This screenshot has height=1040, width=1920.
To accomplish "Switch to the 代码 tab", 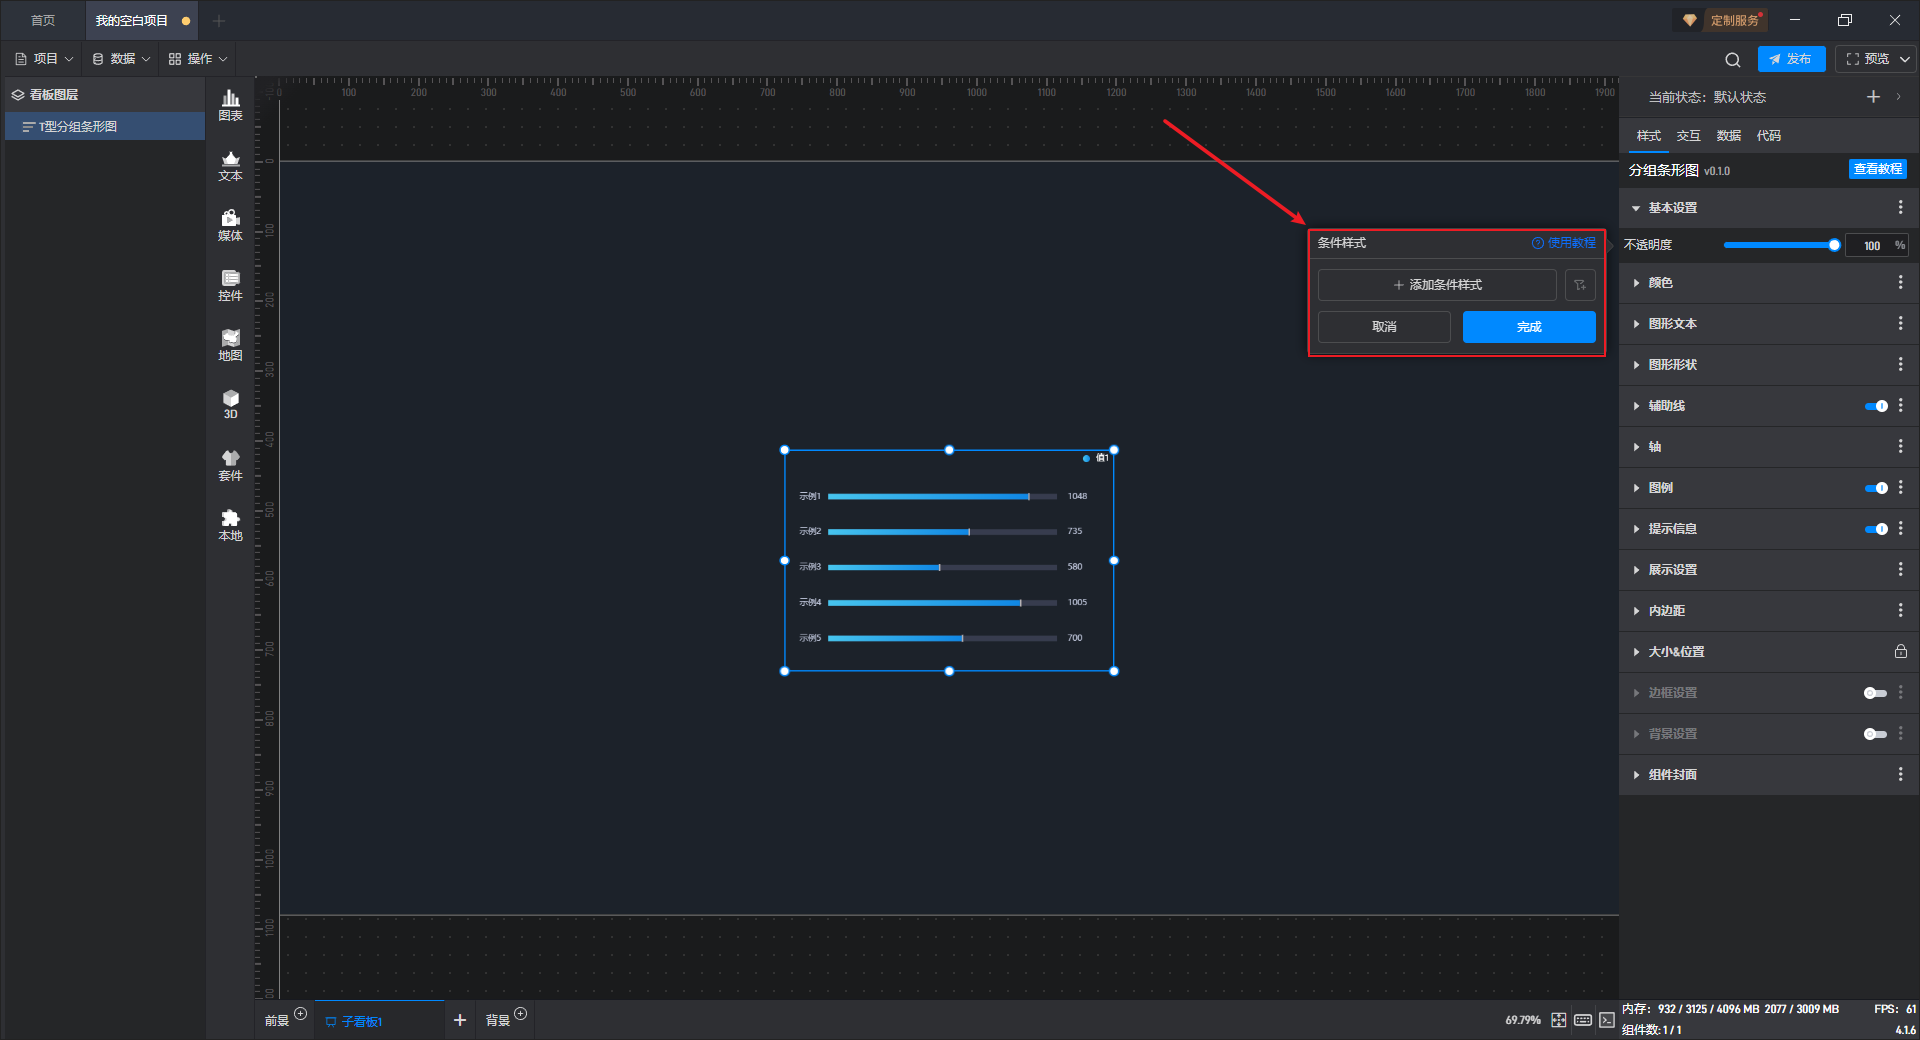I will point(1769,136).
